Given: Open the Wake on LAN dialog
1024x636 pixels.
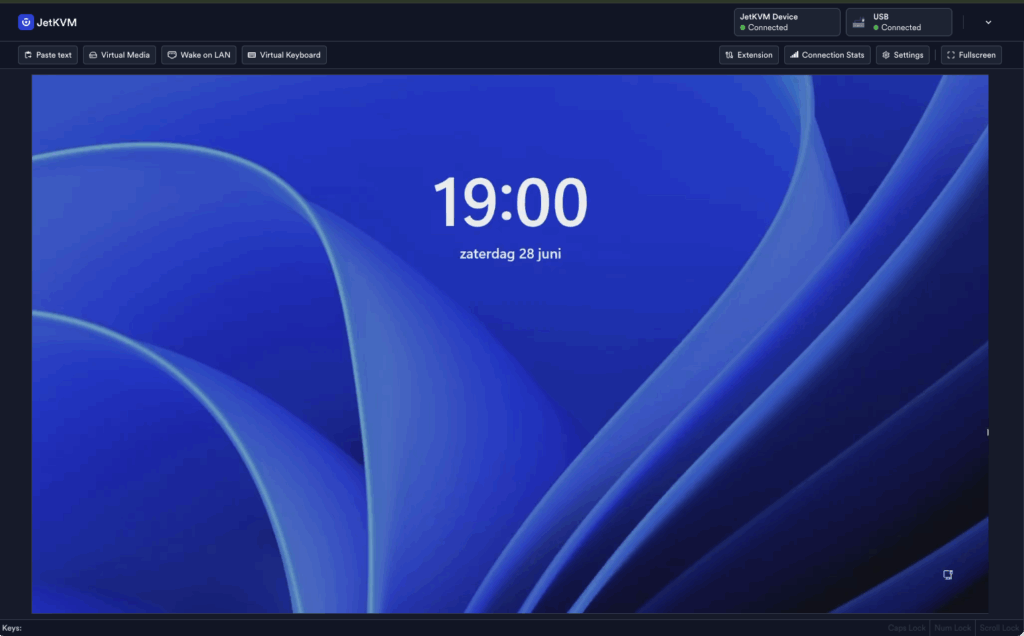Looking at the screenshot, I should coord(199,55).
